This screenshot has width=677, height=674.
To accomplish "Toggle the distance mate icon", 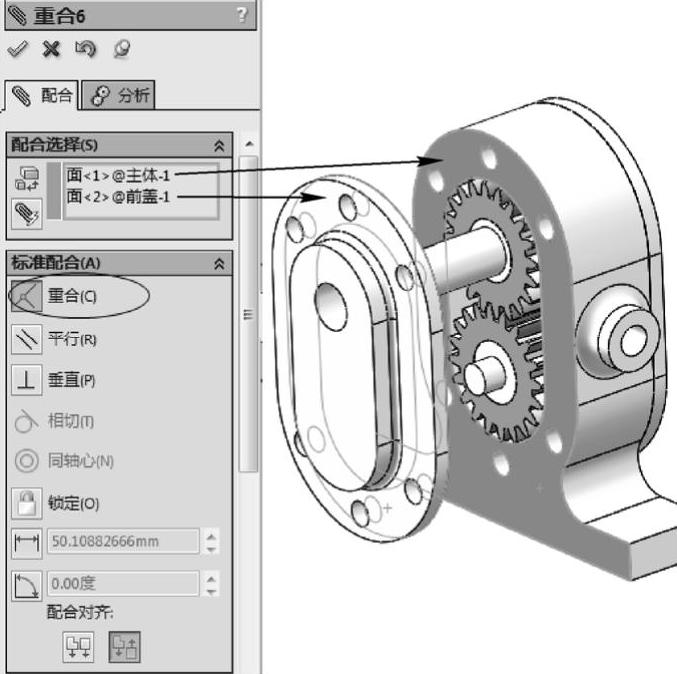I will [x=27, y=543].
